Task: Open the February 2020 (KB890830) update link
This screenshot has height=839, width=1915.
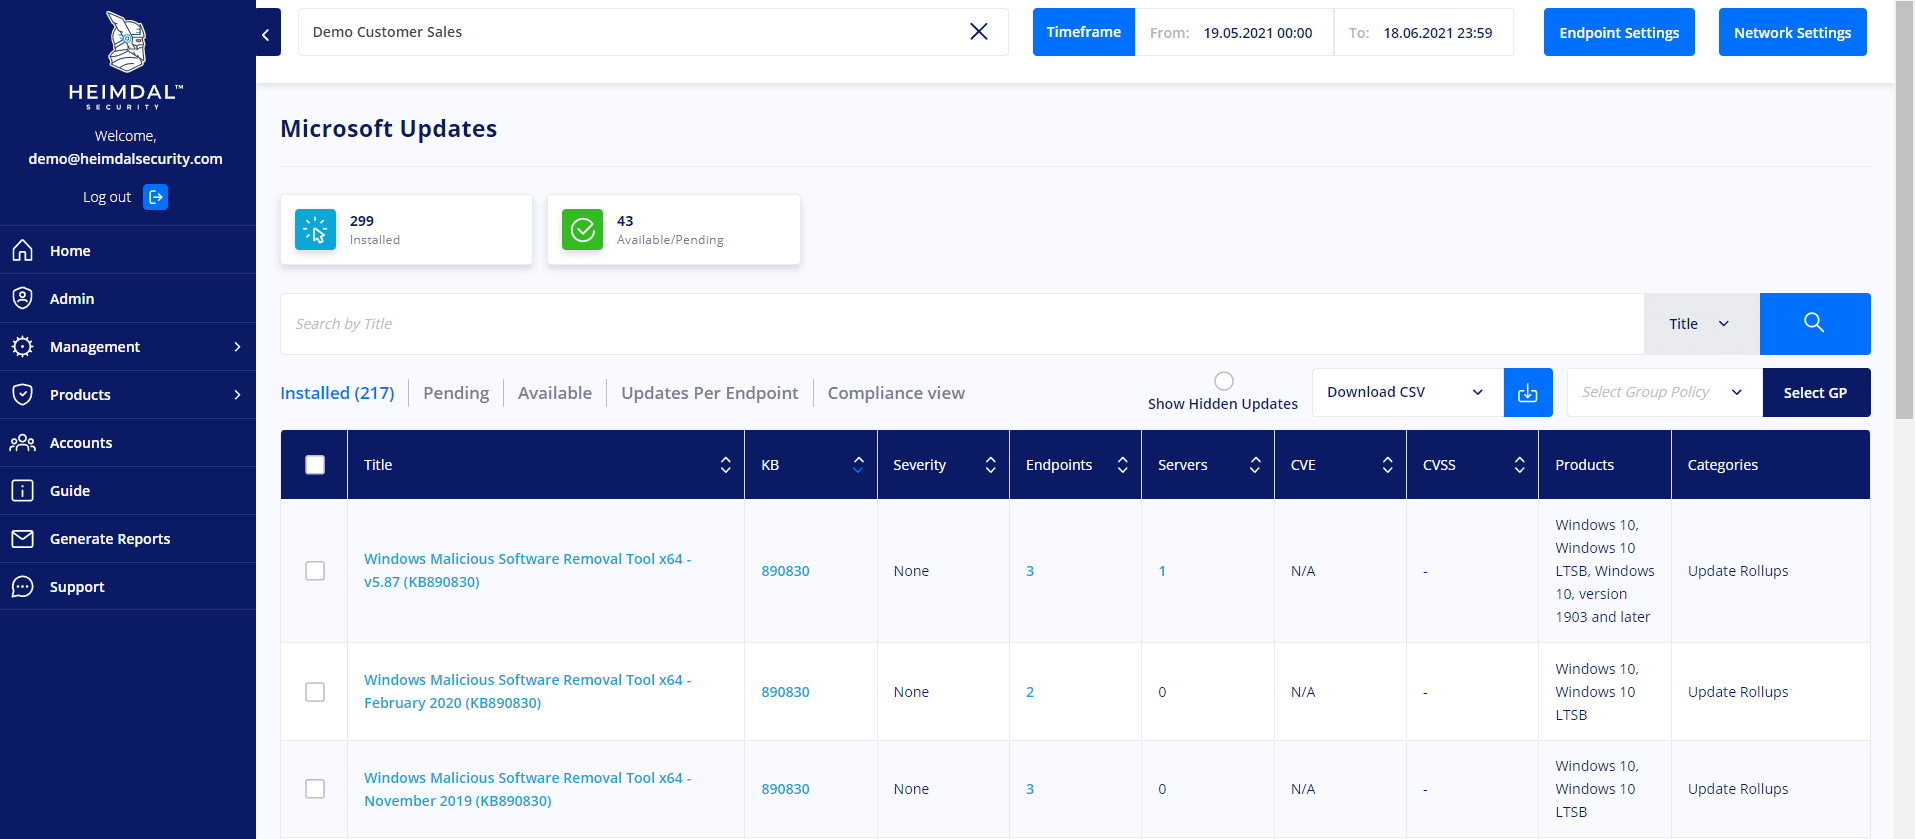Action: (x=528, y=691)
